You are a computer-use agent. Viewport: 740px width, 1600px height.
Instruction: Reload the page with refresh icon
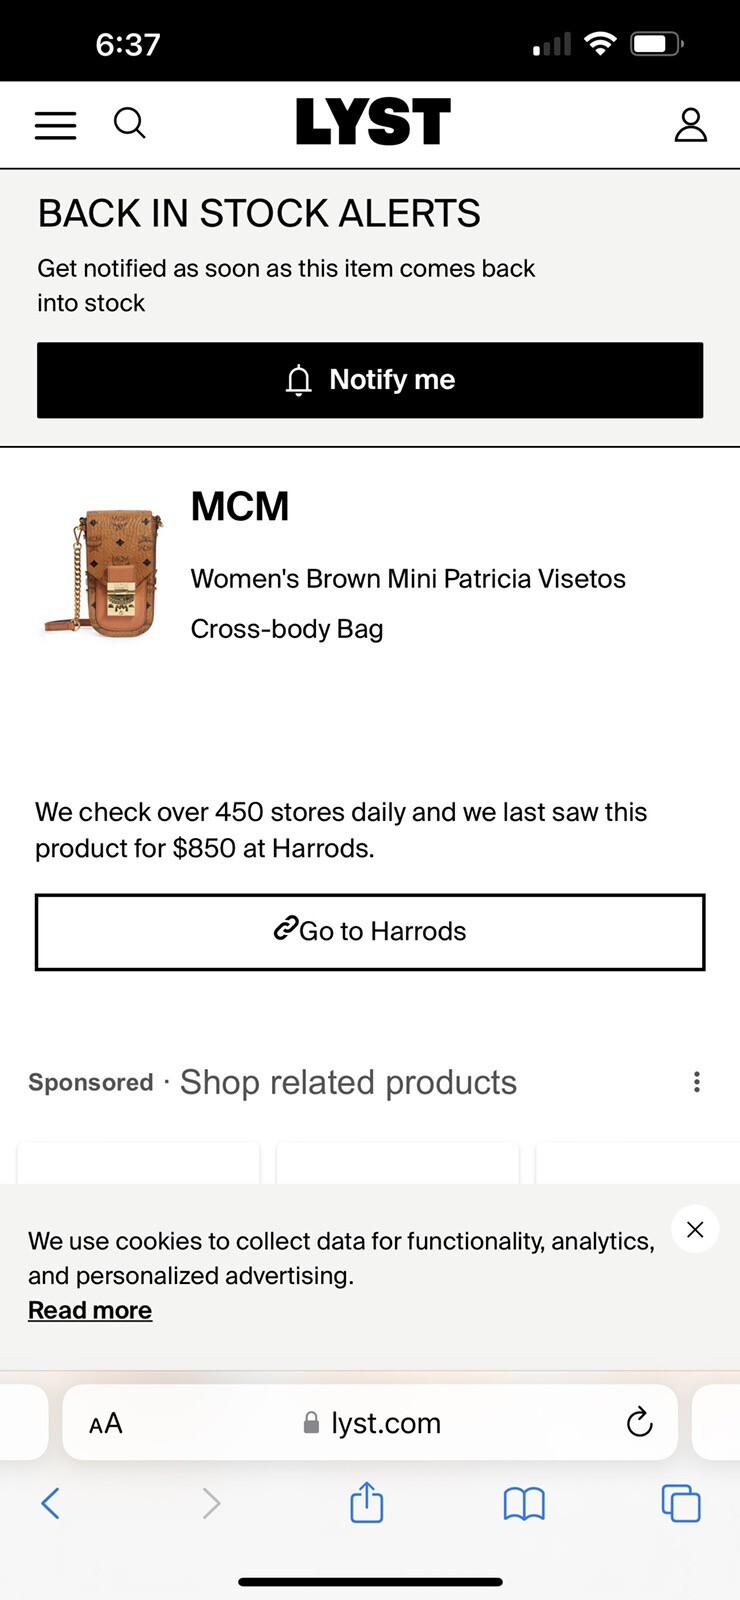639,1422
